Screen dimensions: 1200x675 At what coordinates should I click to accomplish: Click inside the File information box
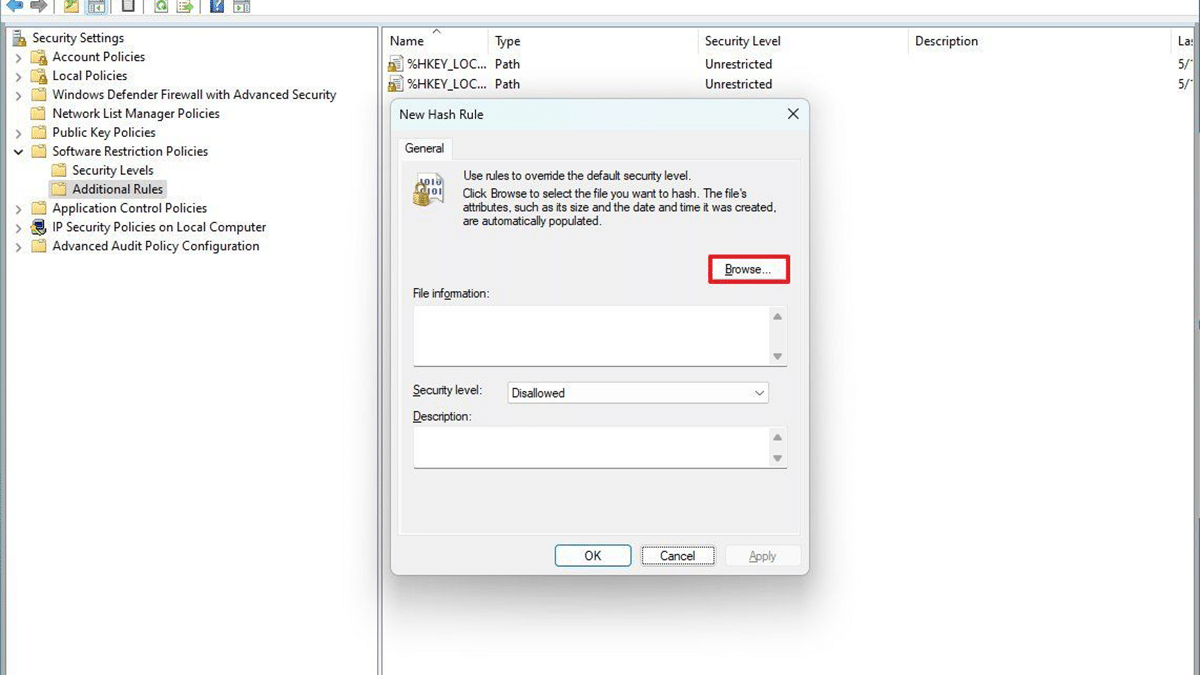(591, 336)
